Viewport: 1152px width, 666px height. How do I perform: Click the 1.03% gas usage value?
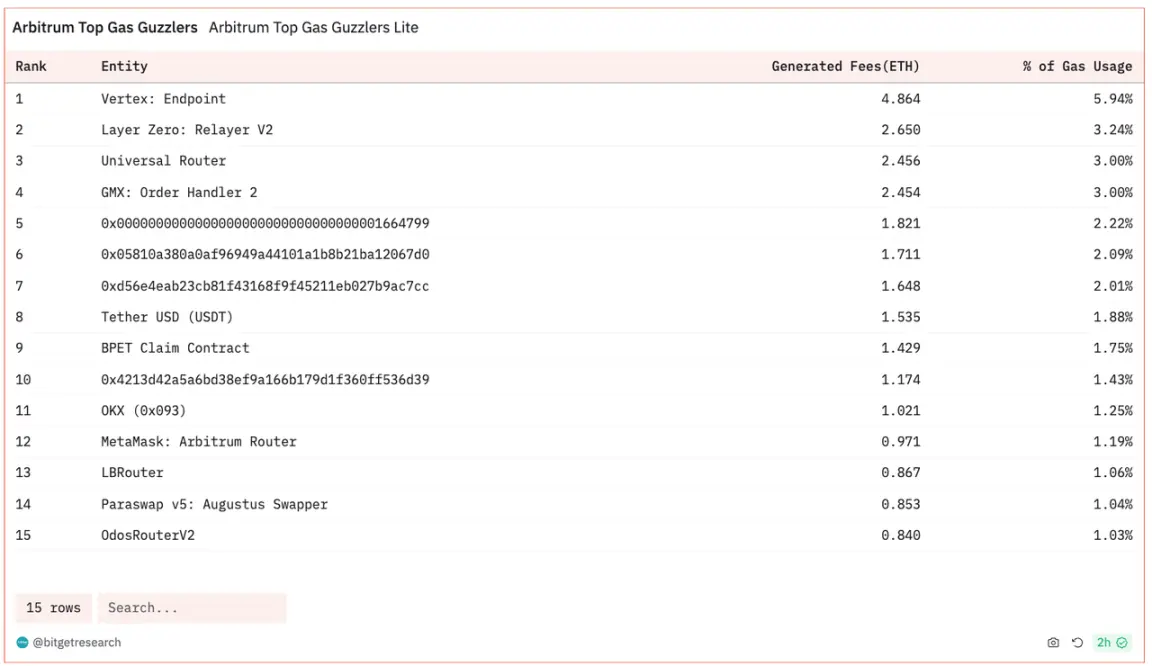point(1112,535)
